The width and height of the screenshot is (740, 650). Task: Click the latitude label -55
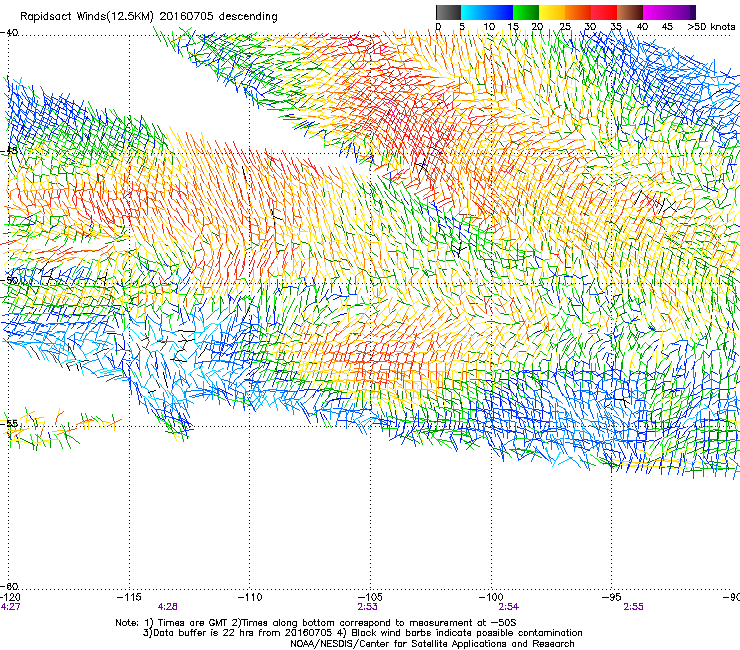point(9,423)
